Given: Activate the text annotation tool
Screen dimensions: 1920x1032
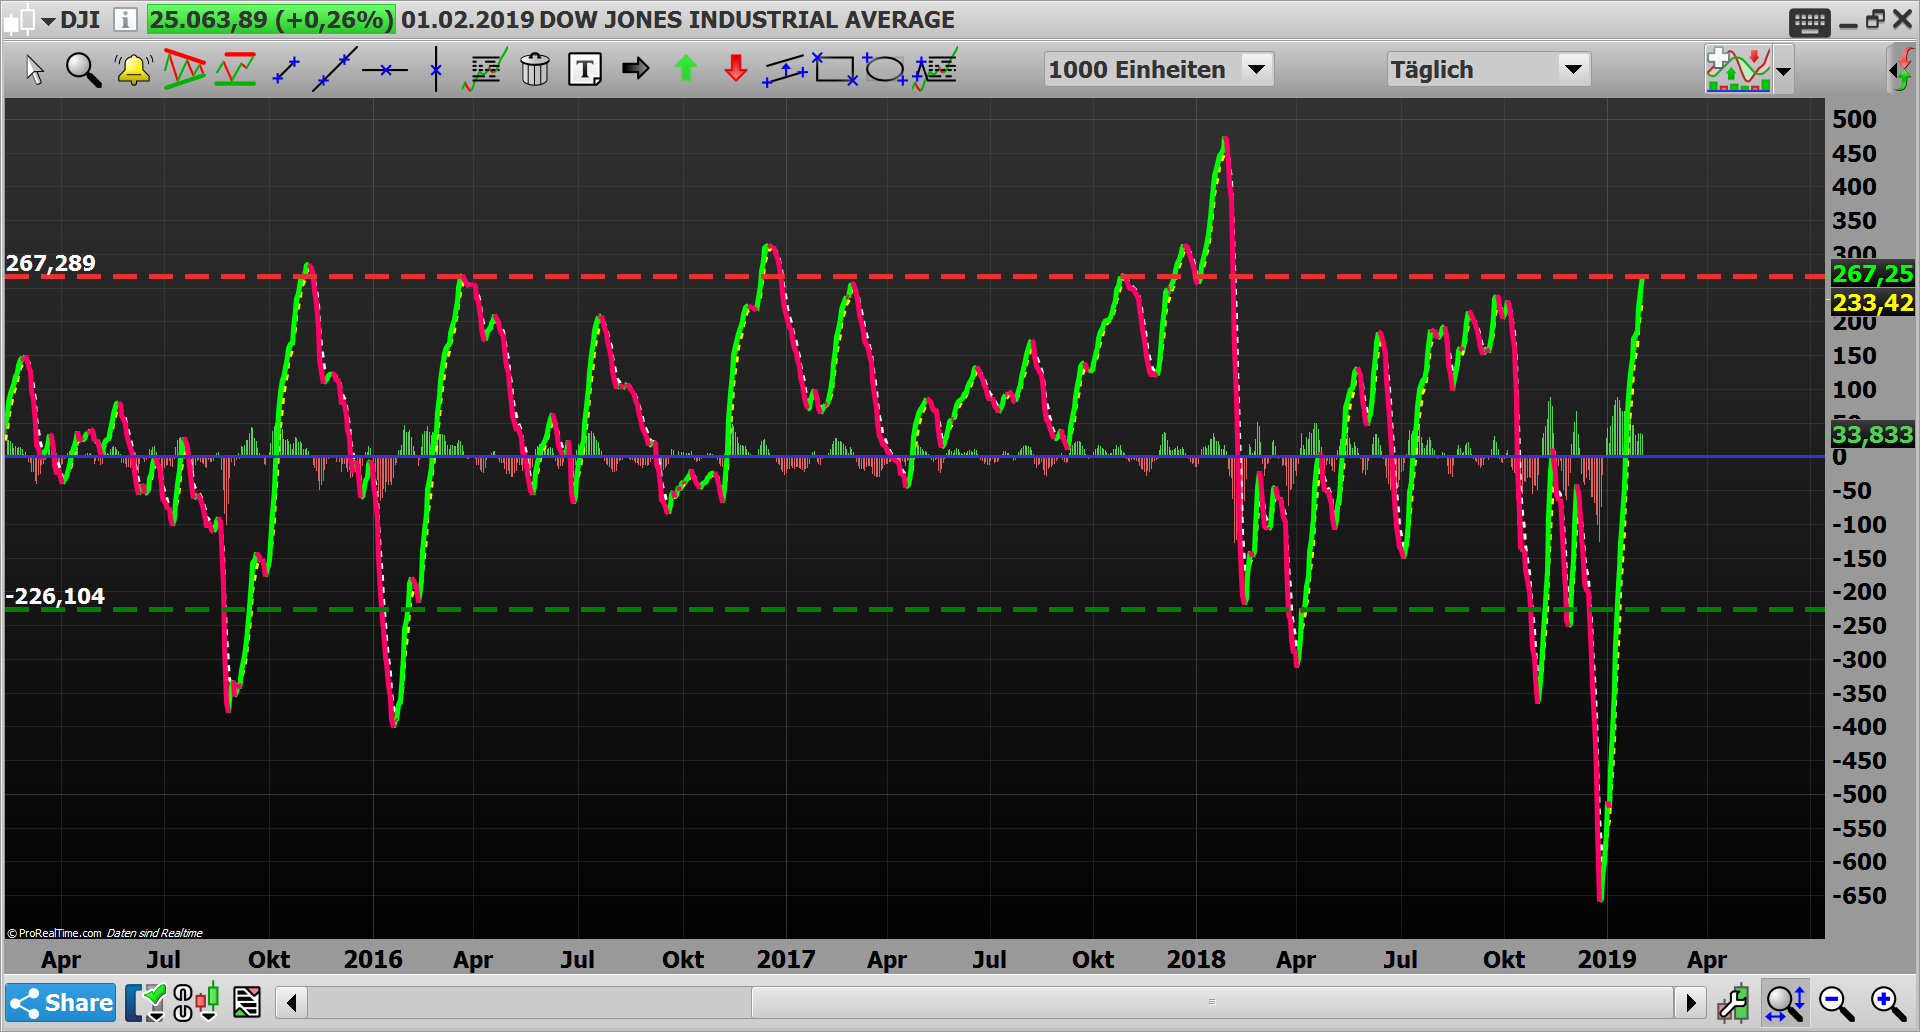Looking at the screenshot, I should pyautogui.click(x=584, y=69).
